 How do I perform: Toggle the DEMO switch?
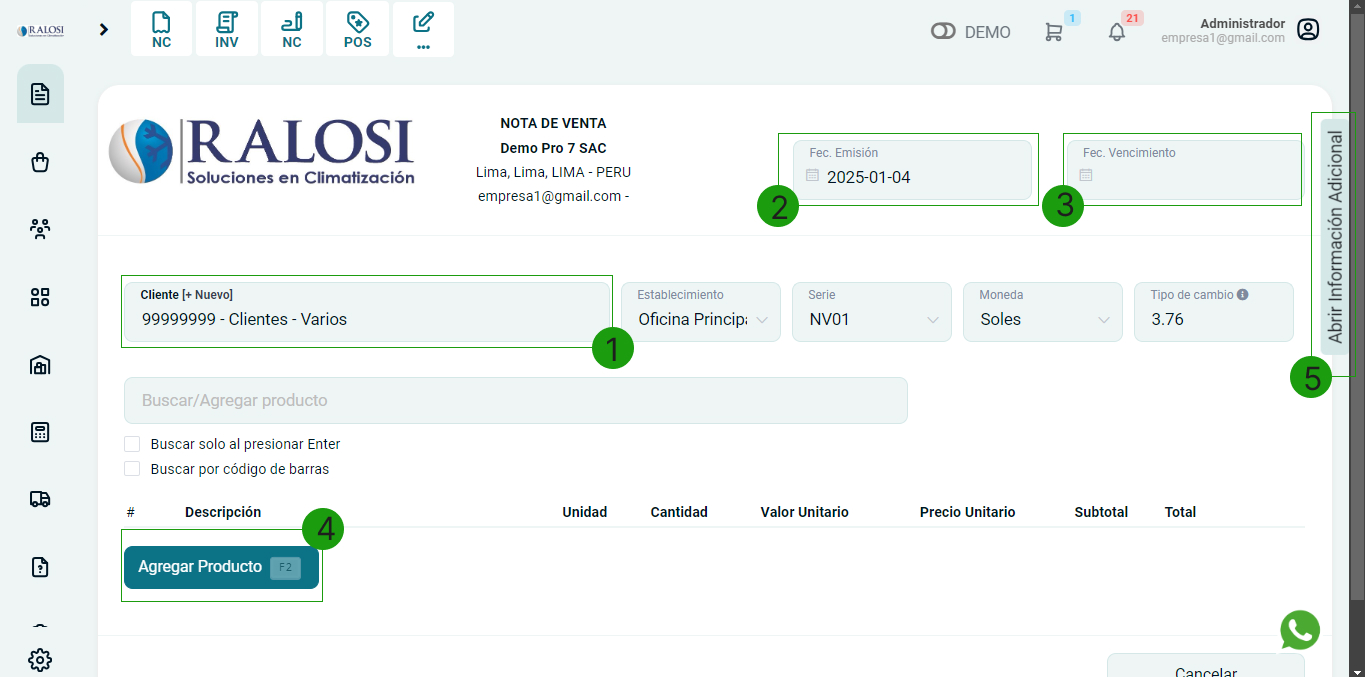(943, 32)
